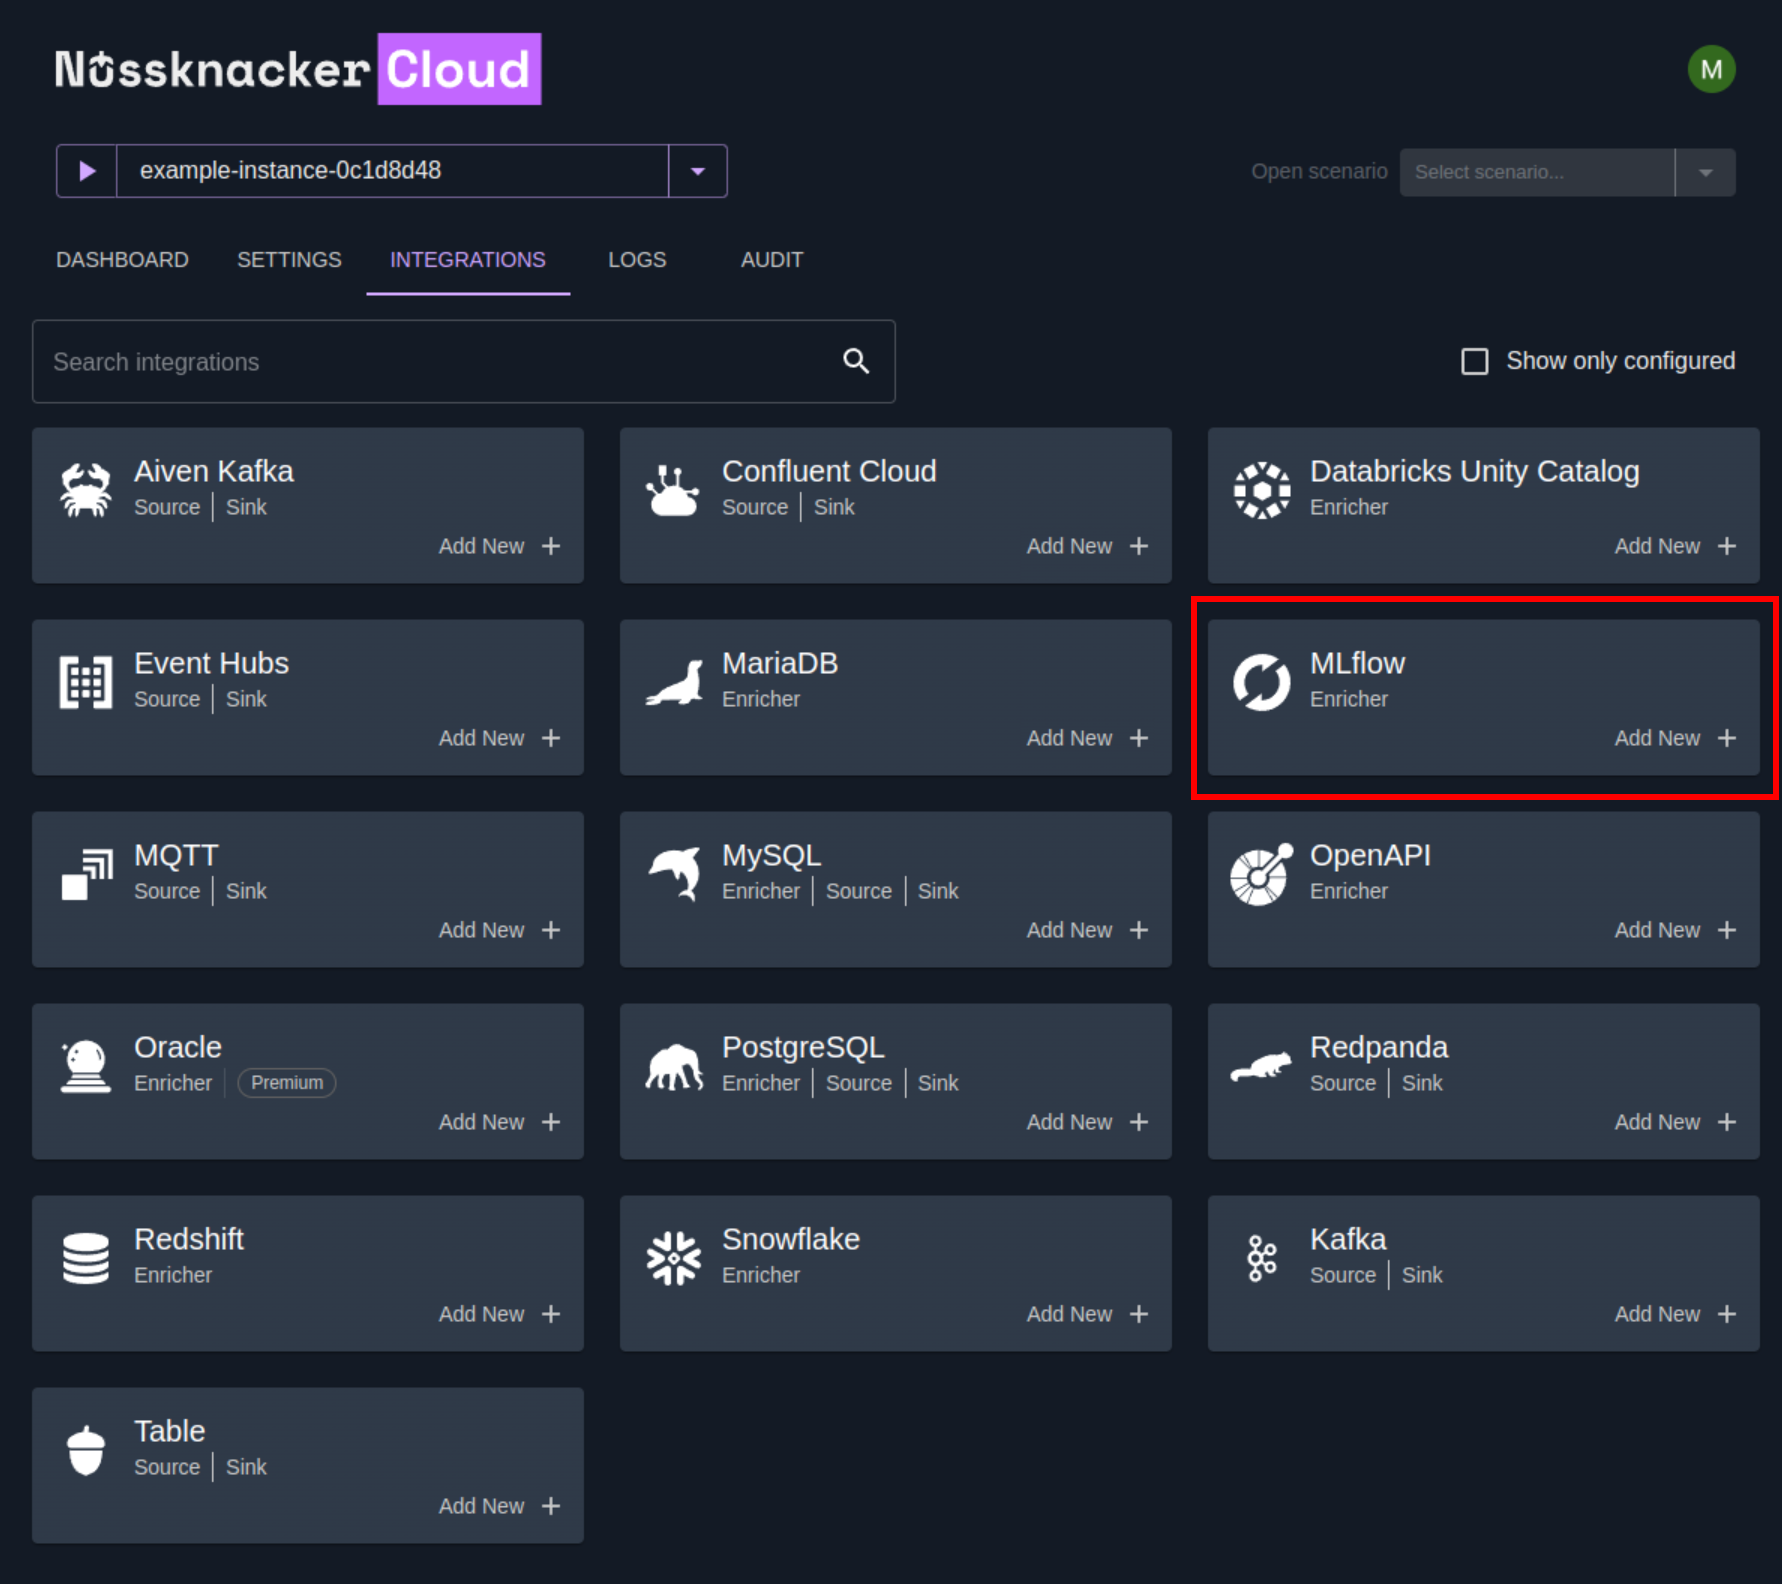1782x1584 pixels.
Task: Click the Event Hubs title text
Action: point(211,663)
